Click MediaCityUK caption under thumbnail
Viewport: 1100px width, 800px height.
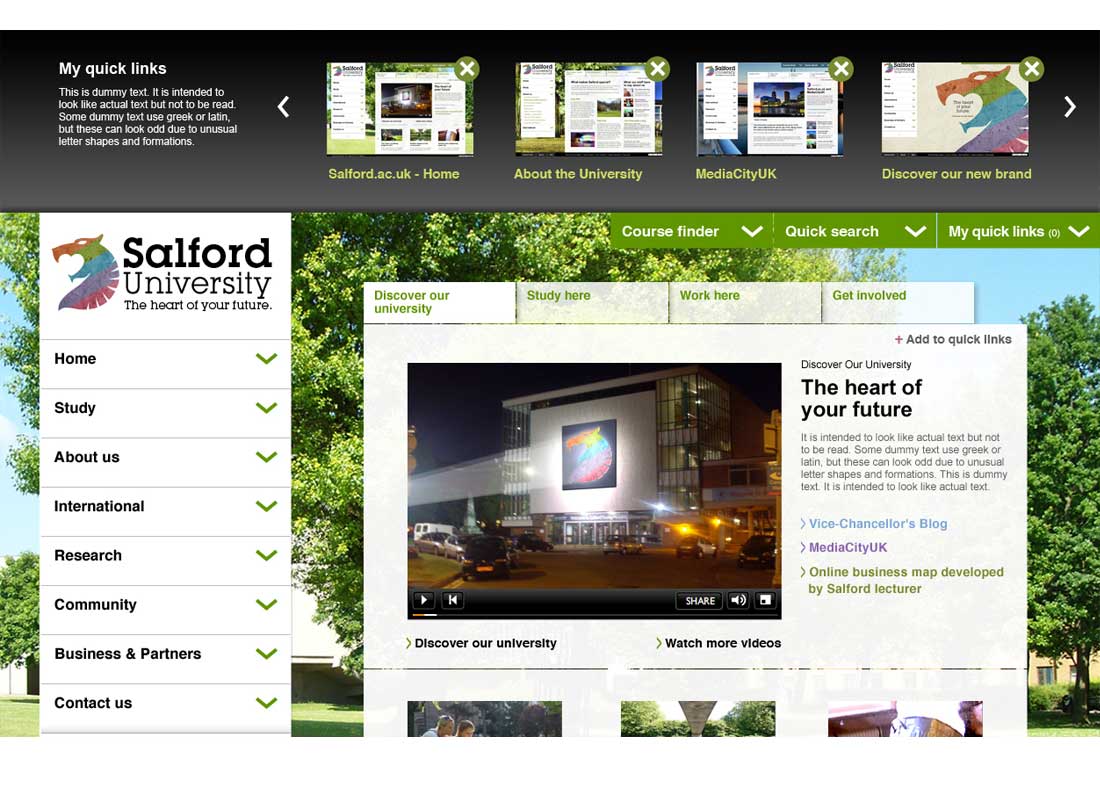point(736,174)
